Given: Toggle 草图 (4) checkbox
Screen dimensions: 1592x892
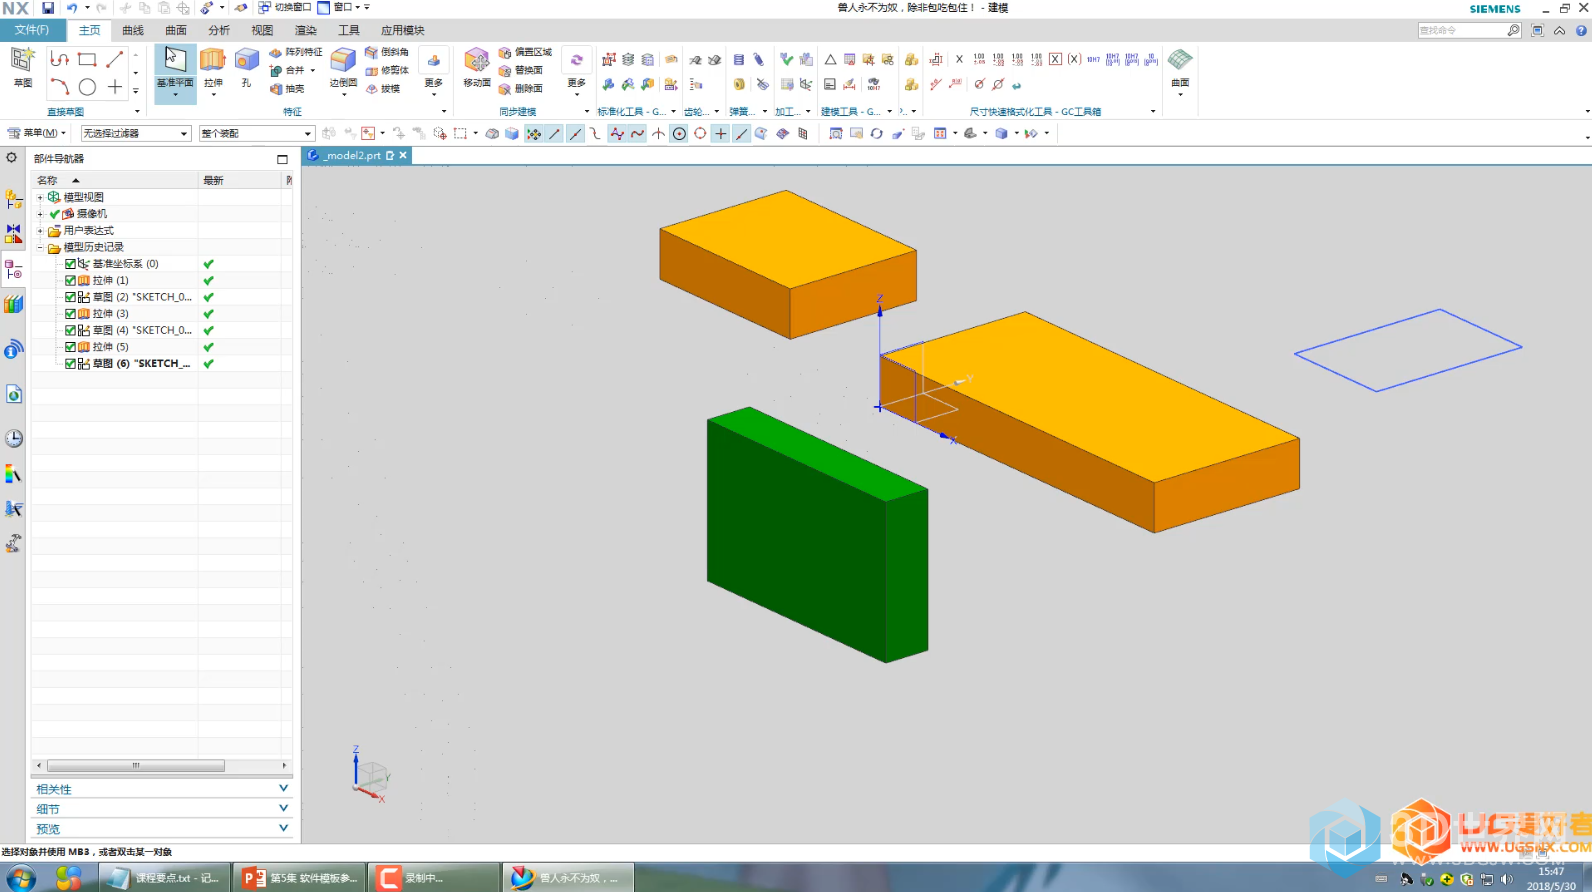Looking at the screenshot, I should point(70,330).
